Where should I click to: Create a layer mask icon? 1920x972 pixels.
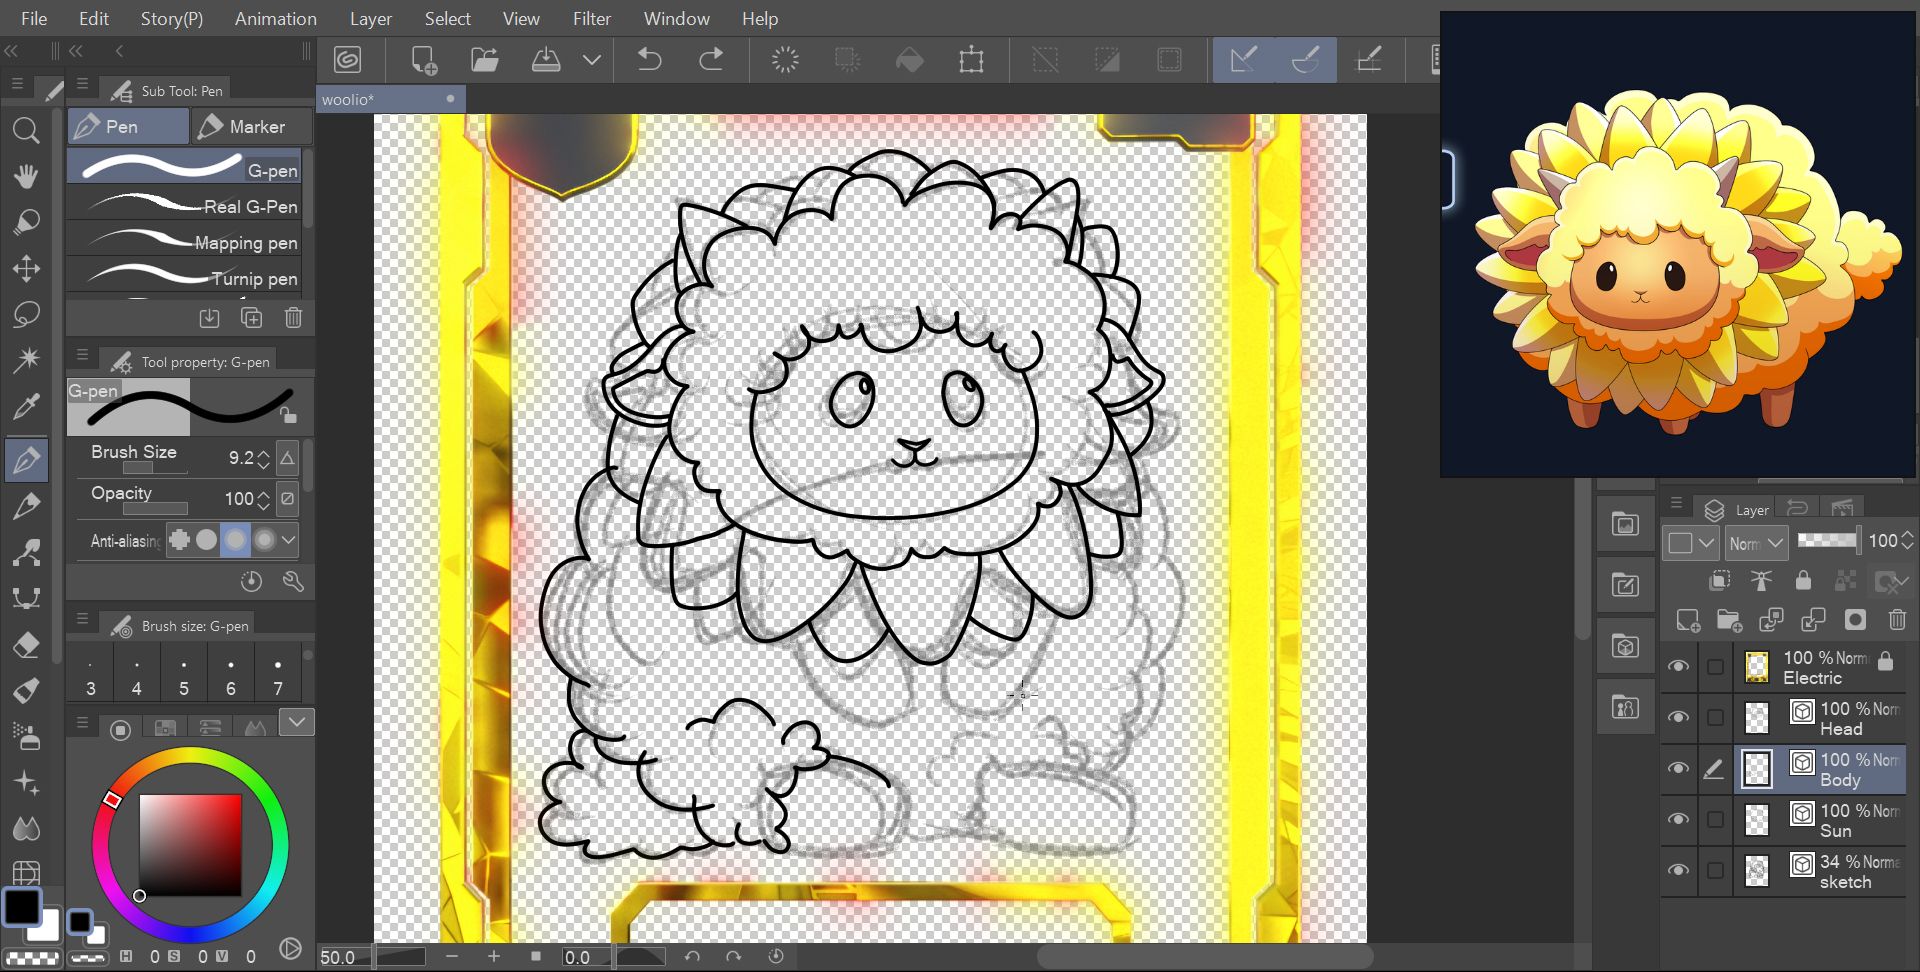pyautogui.click(x=1855, y=620)
